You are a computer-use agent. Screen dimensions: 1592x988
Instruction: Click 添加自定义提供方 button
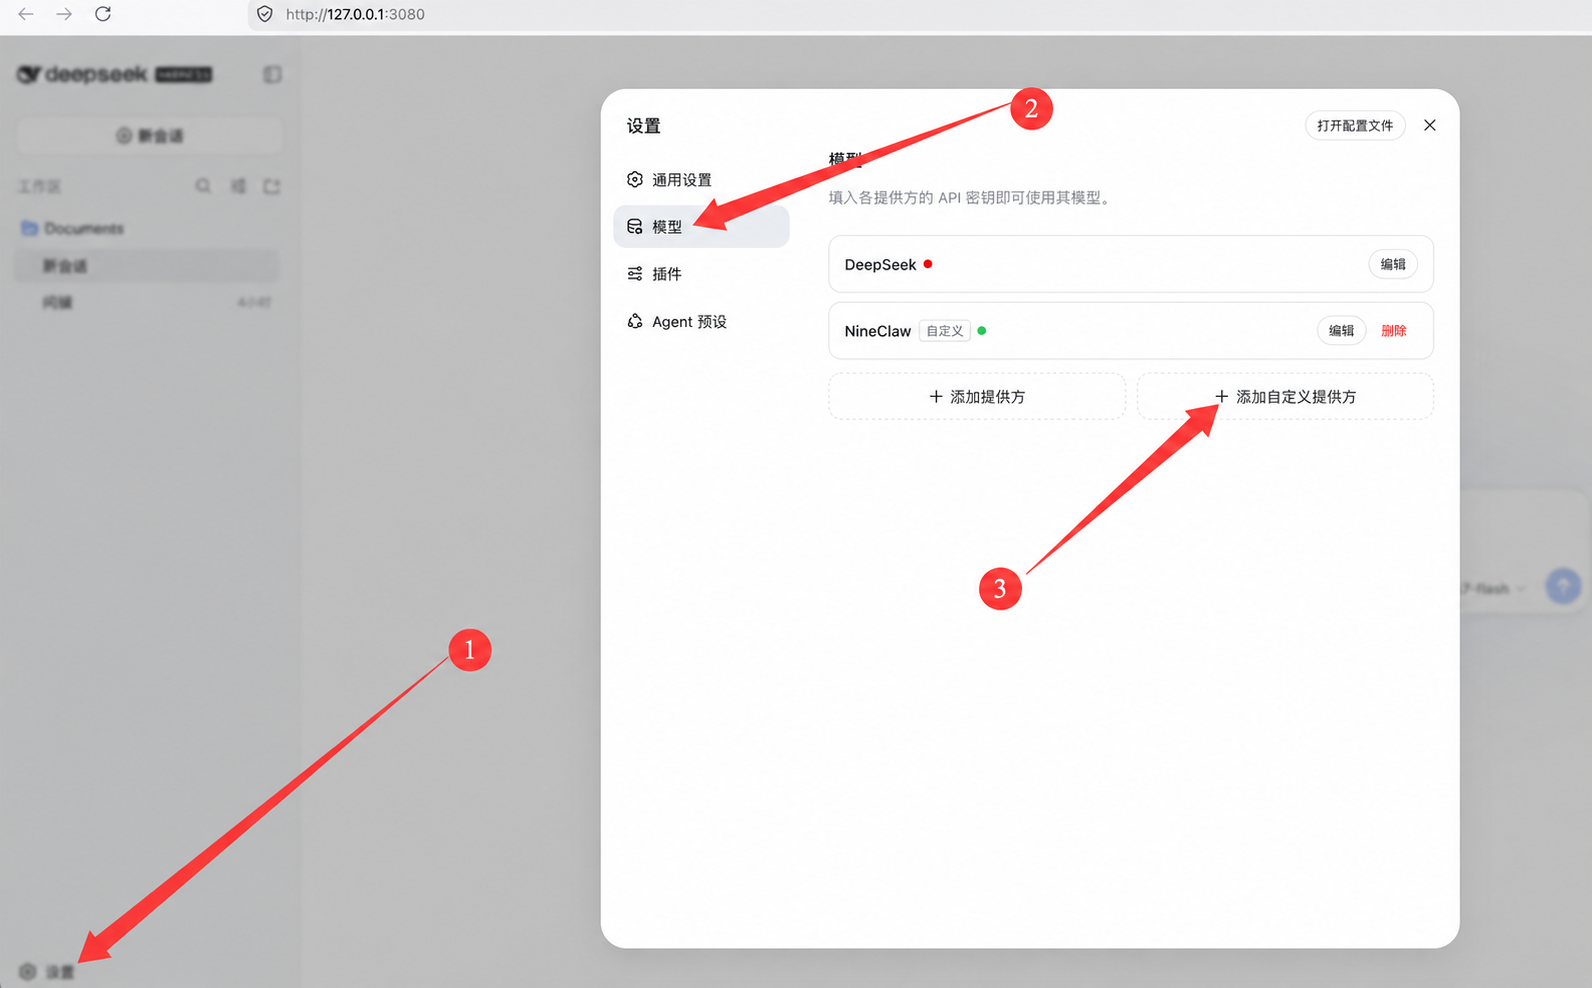point(1285,397)
